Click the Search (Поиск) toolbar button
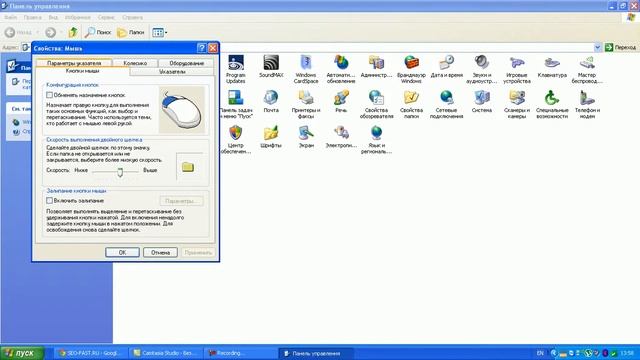The image size is (640, 360). (x=98, y=32)
